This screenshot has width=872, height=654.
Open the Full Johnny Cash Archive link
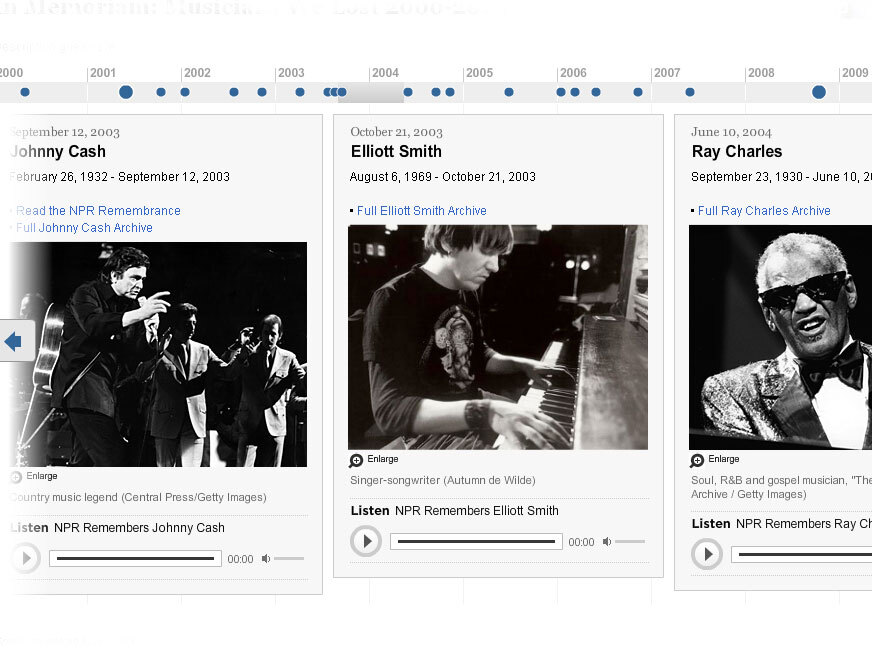(84, 227)
